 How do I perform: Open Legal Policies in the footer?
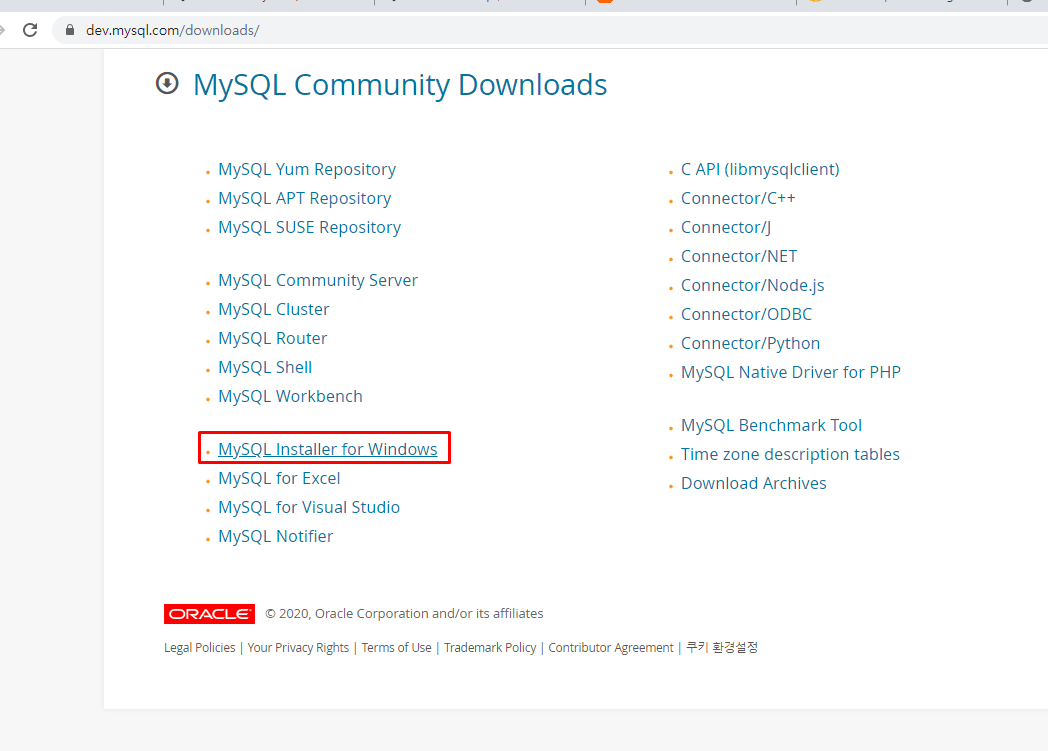(199, 647)
